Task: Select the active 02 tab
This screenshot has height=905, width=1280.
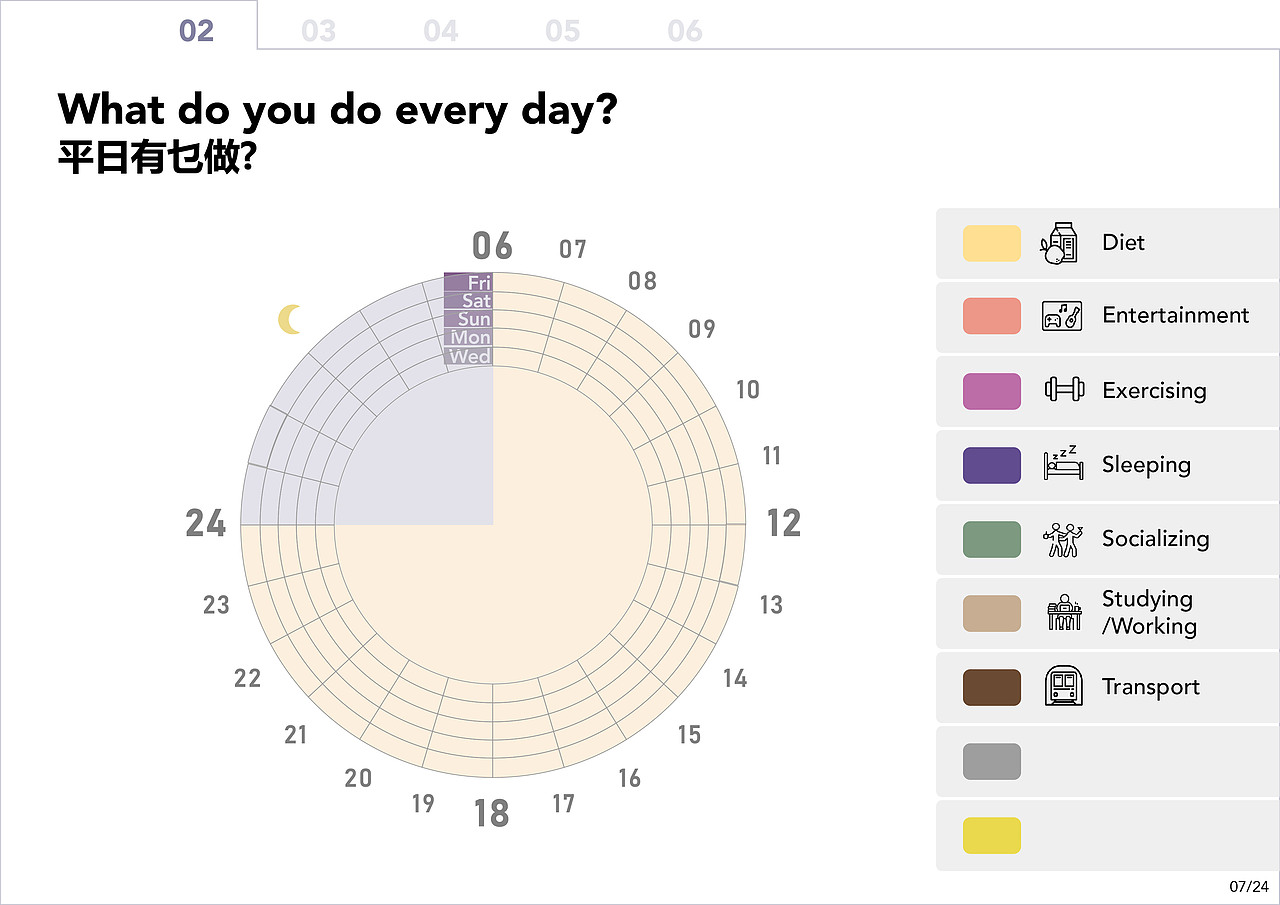Action: point(197,31)
